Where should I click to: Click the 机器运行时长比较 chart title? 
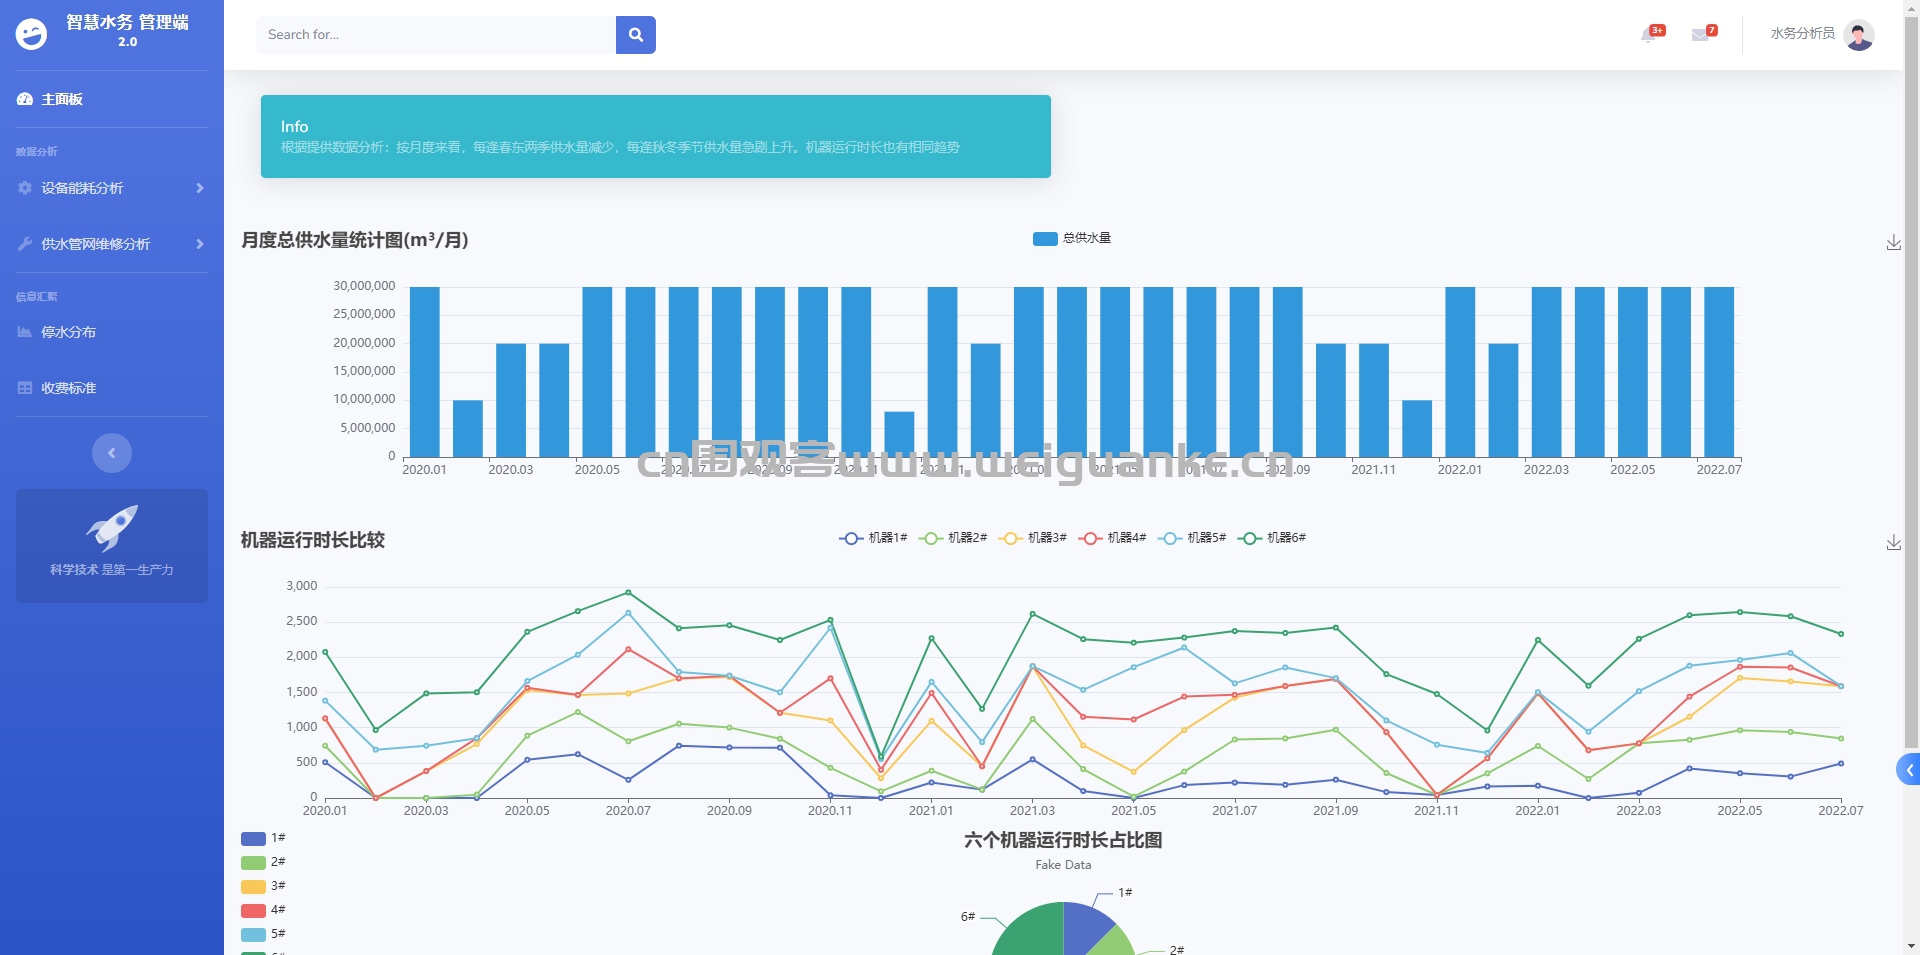tap(313, 540)
